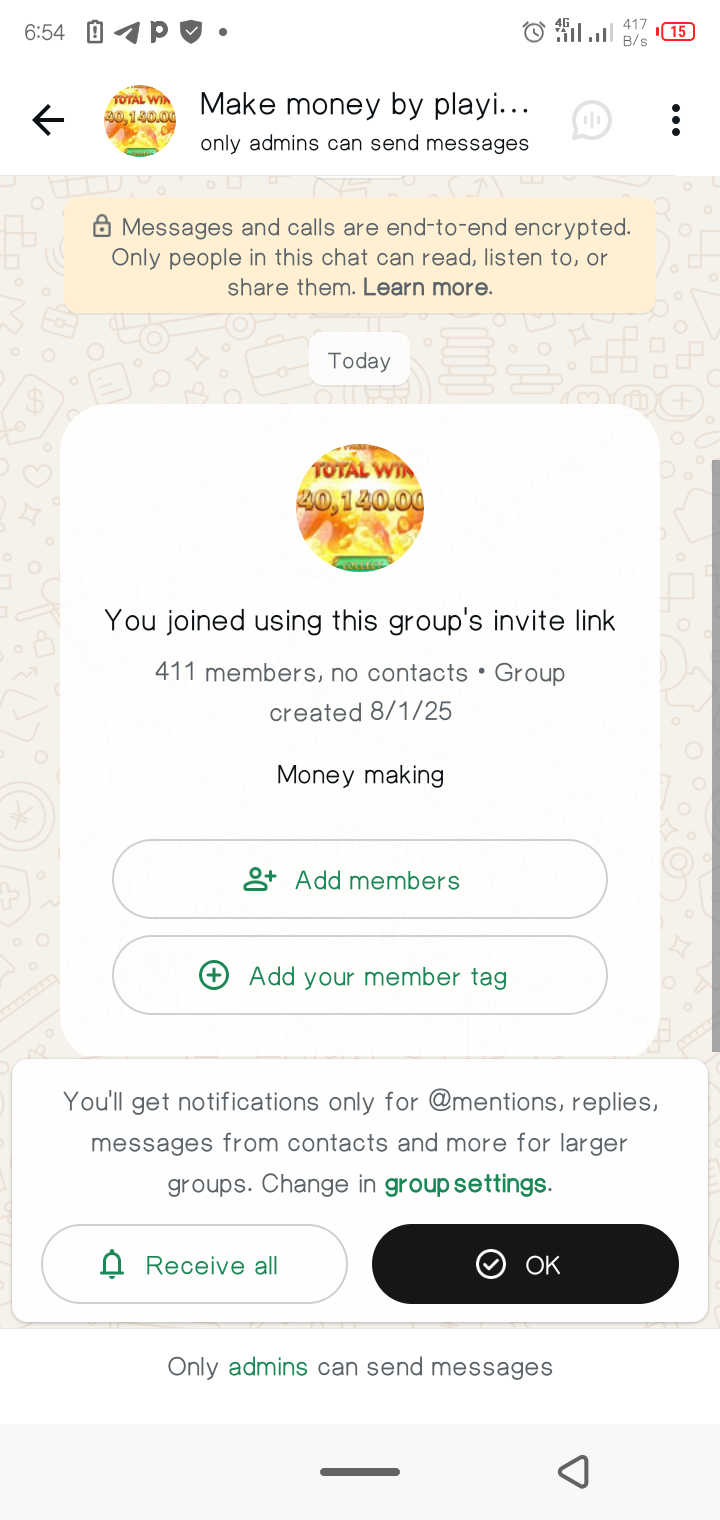Image resolution: width=720 pixels, height=1520 pixels.
Task: Tap the home gesture pill
Action: coord(360,1472)
